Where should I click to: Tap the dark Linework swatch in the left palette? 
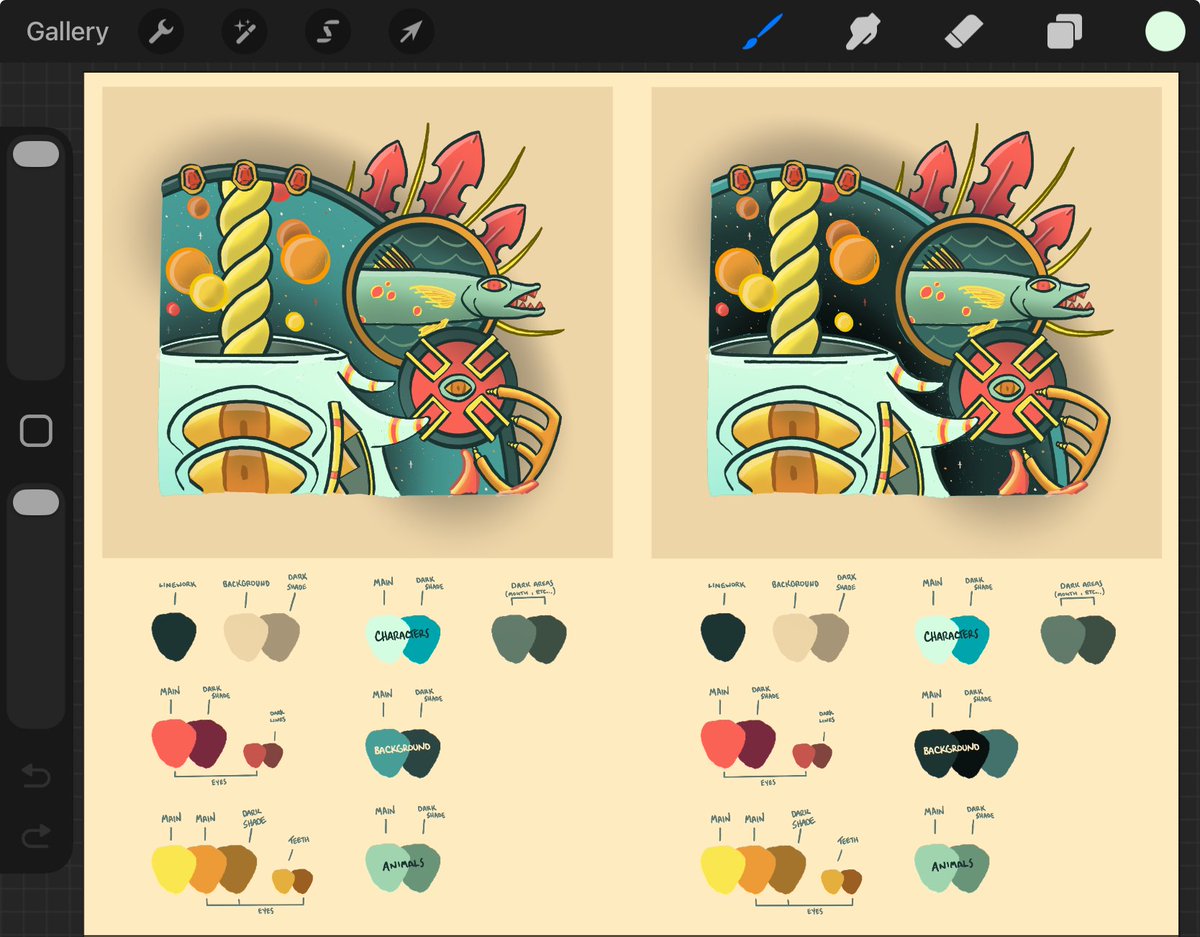174,637
